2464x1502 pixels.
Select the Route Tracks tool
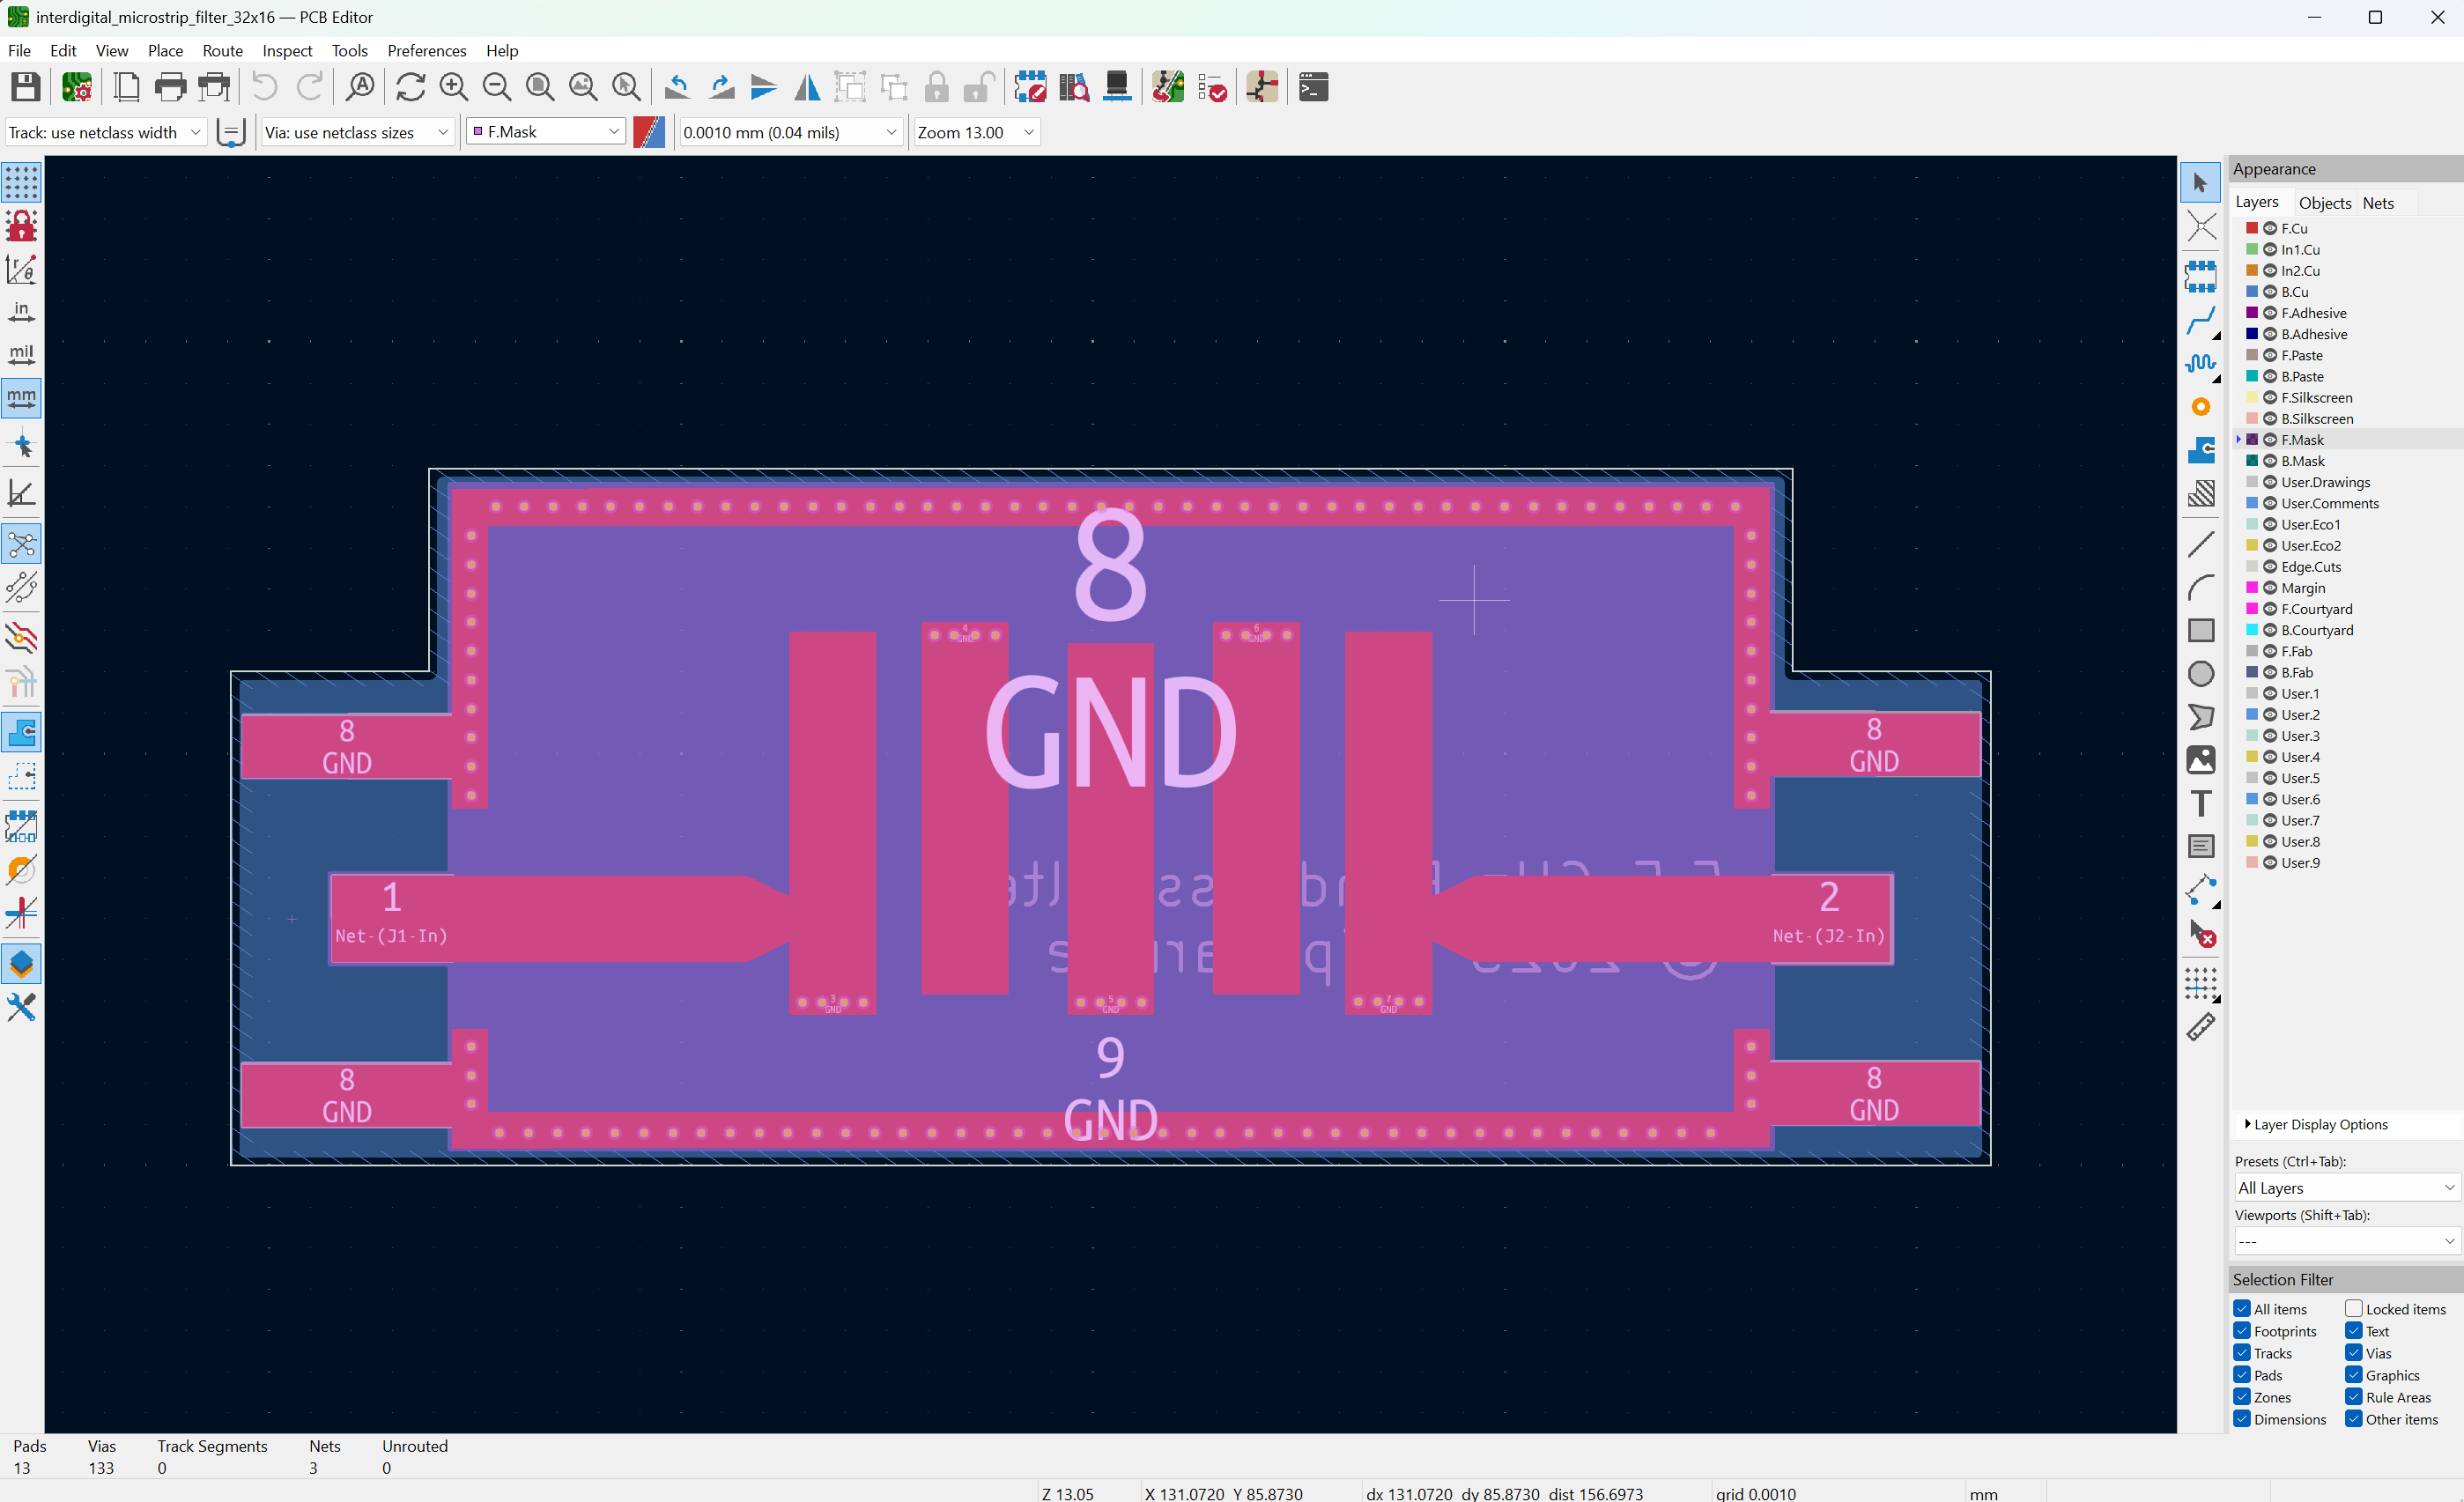tap(2200, 321)
